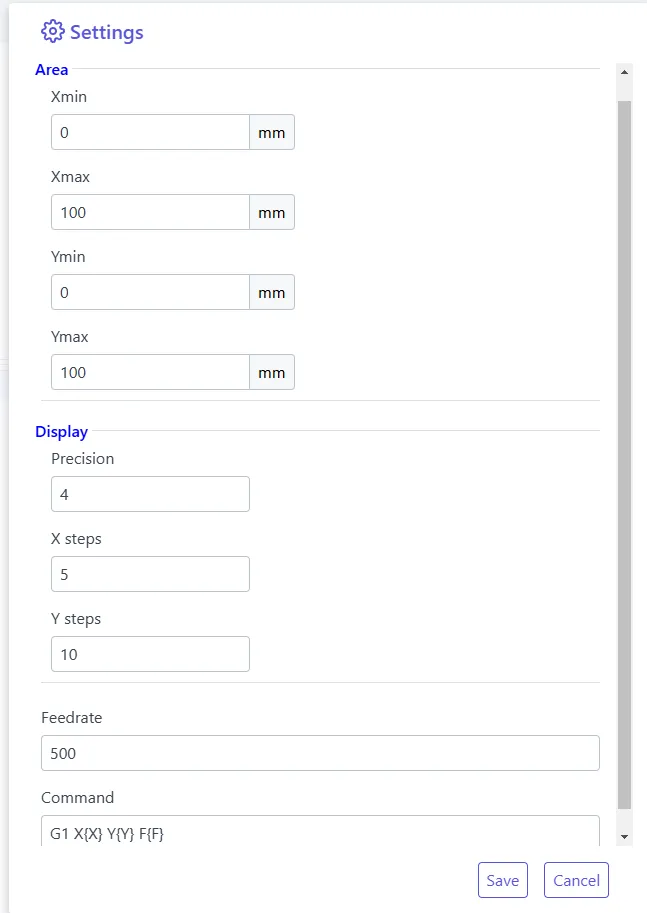Click the Y steps field
This screenshot has height=913, width=647.
point(150,654)
